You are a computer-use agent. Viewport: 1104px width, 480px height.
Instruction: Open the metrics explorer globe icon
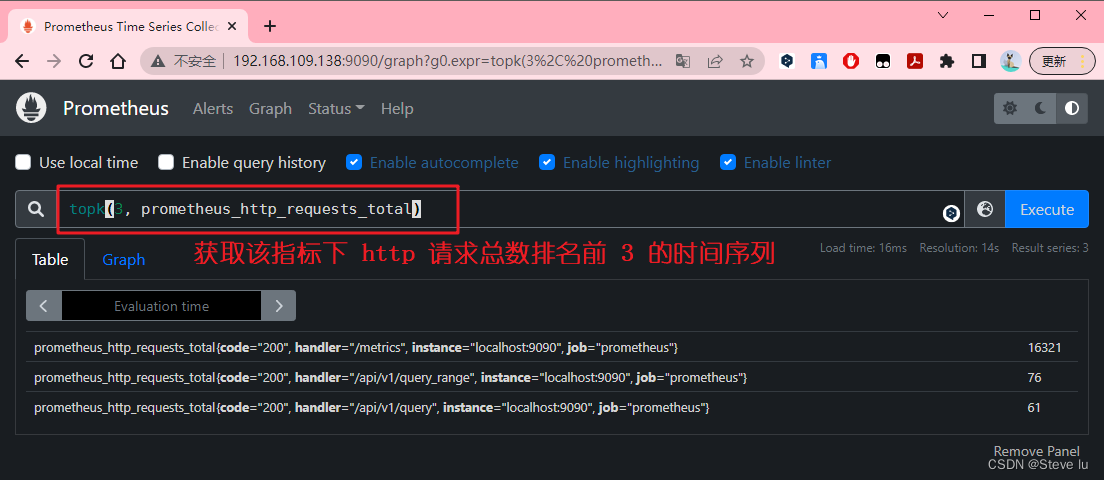(x=984, y=209)
